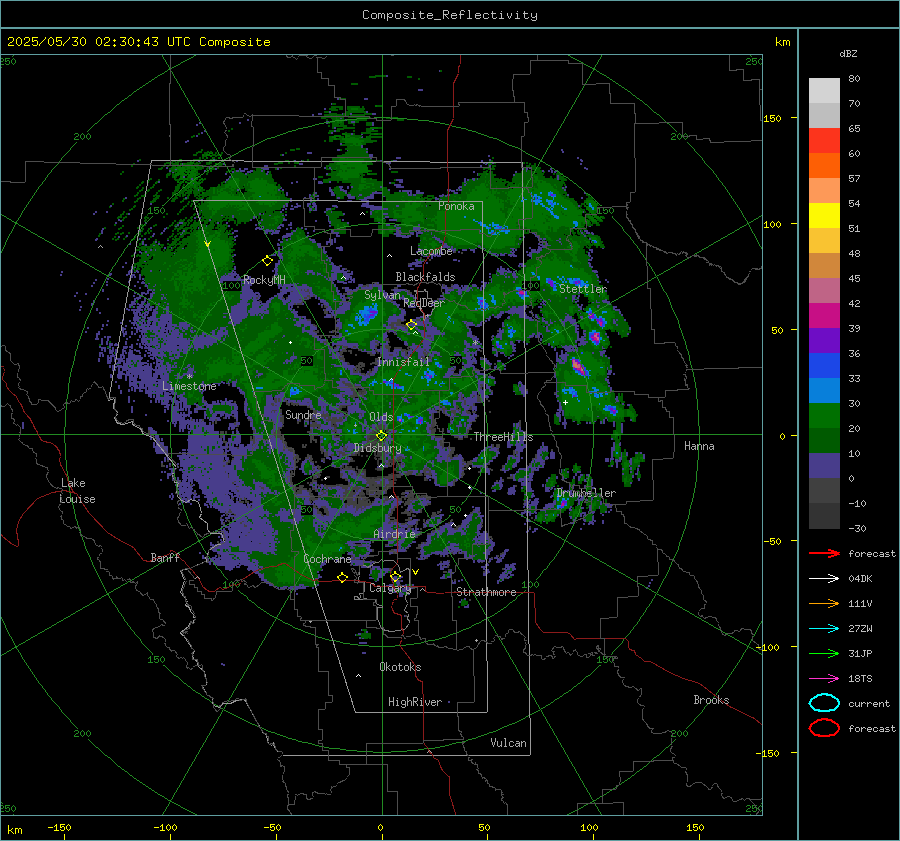
Task: Click the Strathmore town label
Action: (486, 592)
